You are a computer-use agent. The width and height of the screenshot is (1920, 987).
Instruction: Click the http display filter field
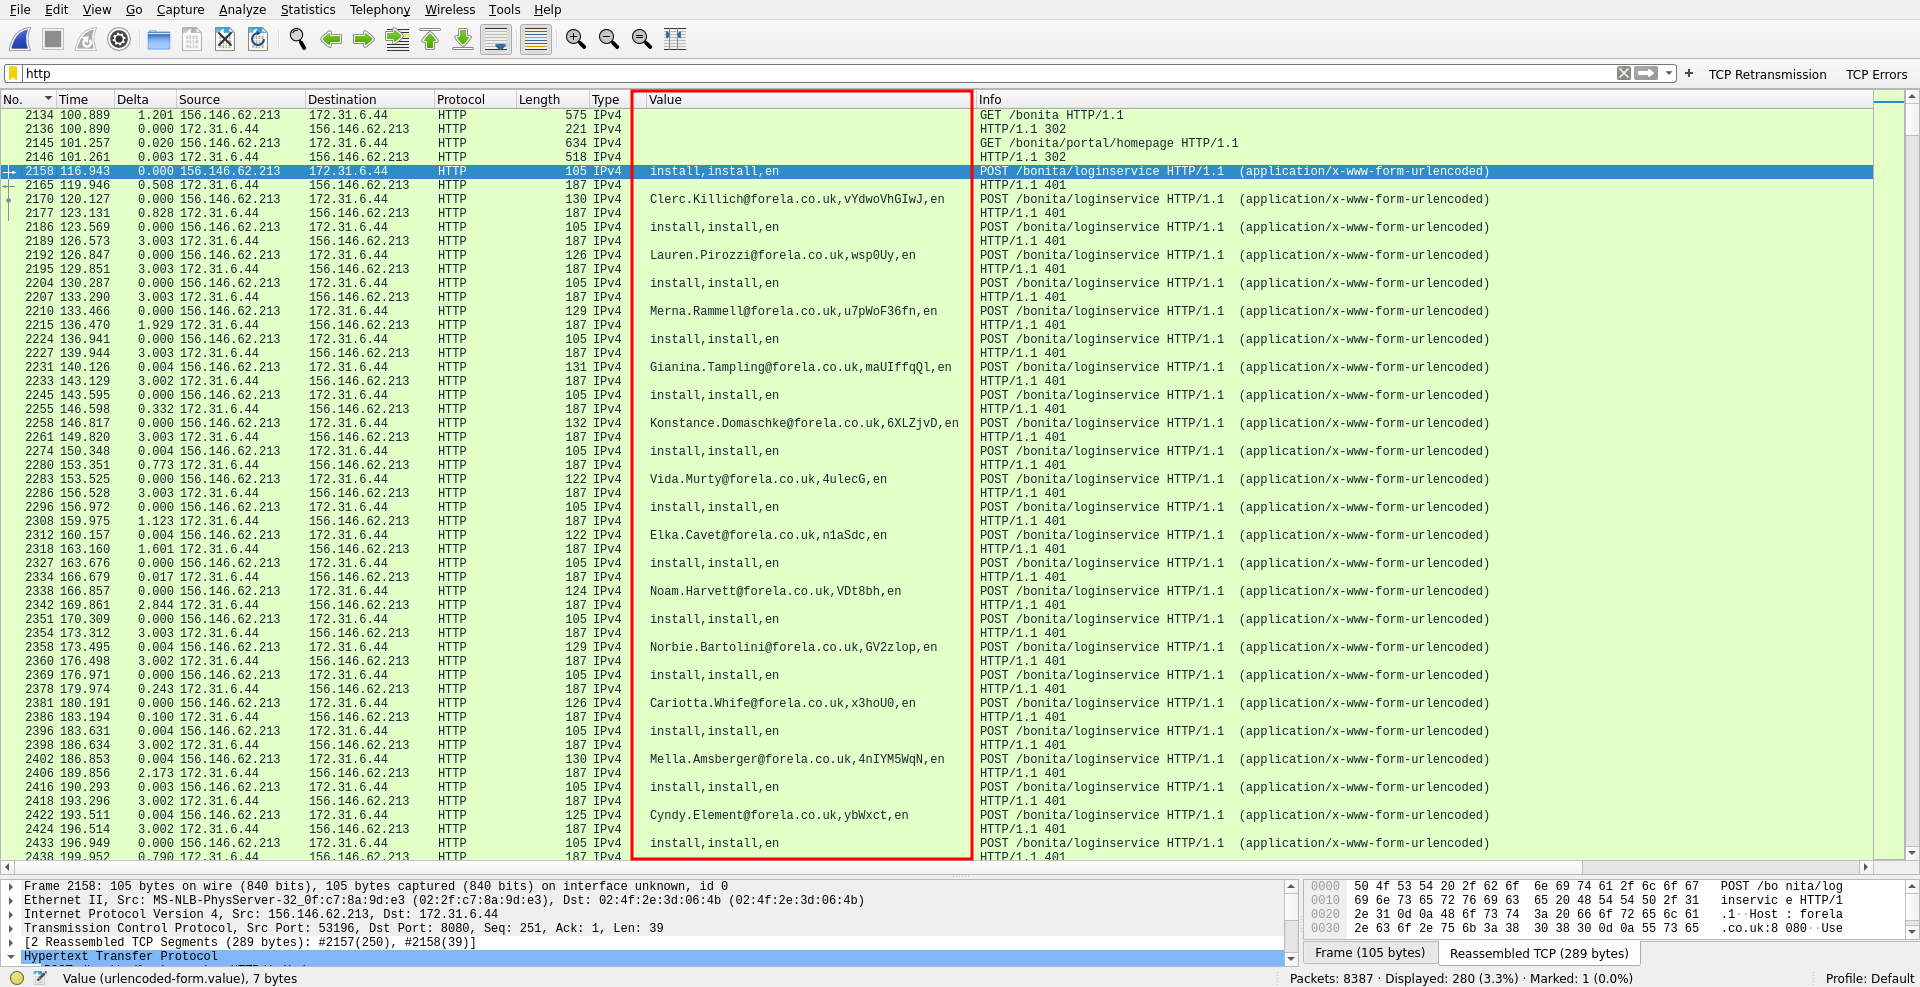[800, 73]
